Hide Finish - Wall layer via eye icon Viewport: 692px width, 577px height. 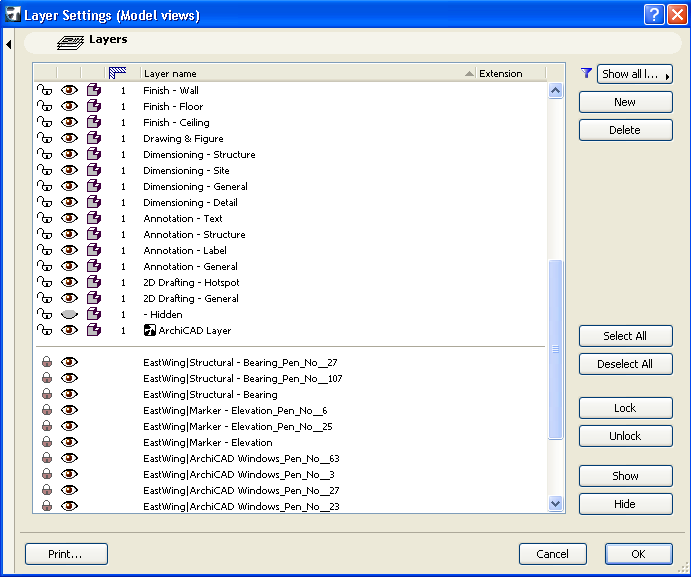coord(69,90)
